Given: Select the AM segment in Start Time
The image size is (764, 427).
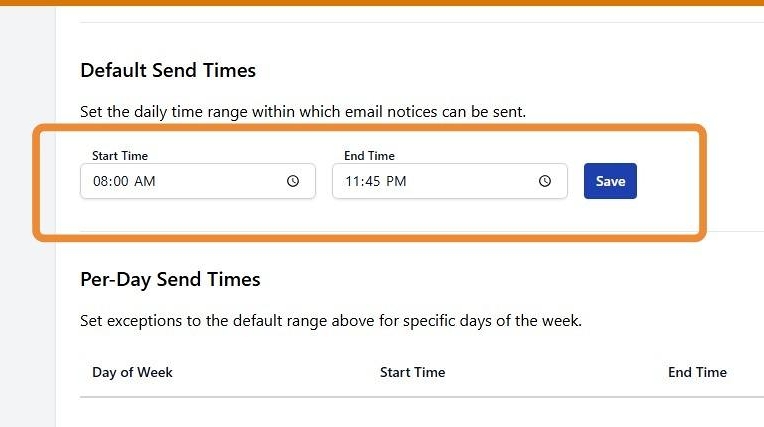Looking at the screenshot, I should pyautogui.click(x=145, y=182).
